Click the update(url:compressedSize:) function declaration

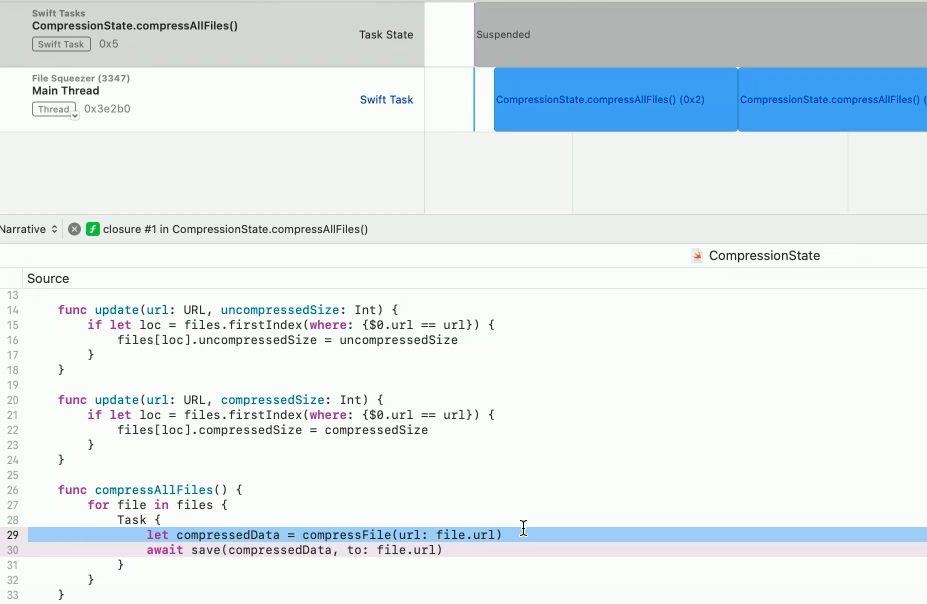pyautogui.click(x=221, y=400)
